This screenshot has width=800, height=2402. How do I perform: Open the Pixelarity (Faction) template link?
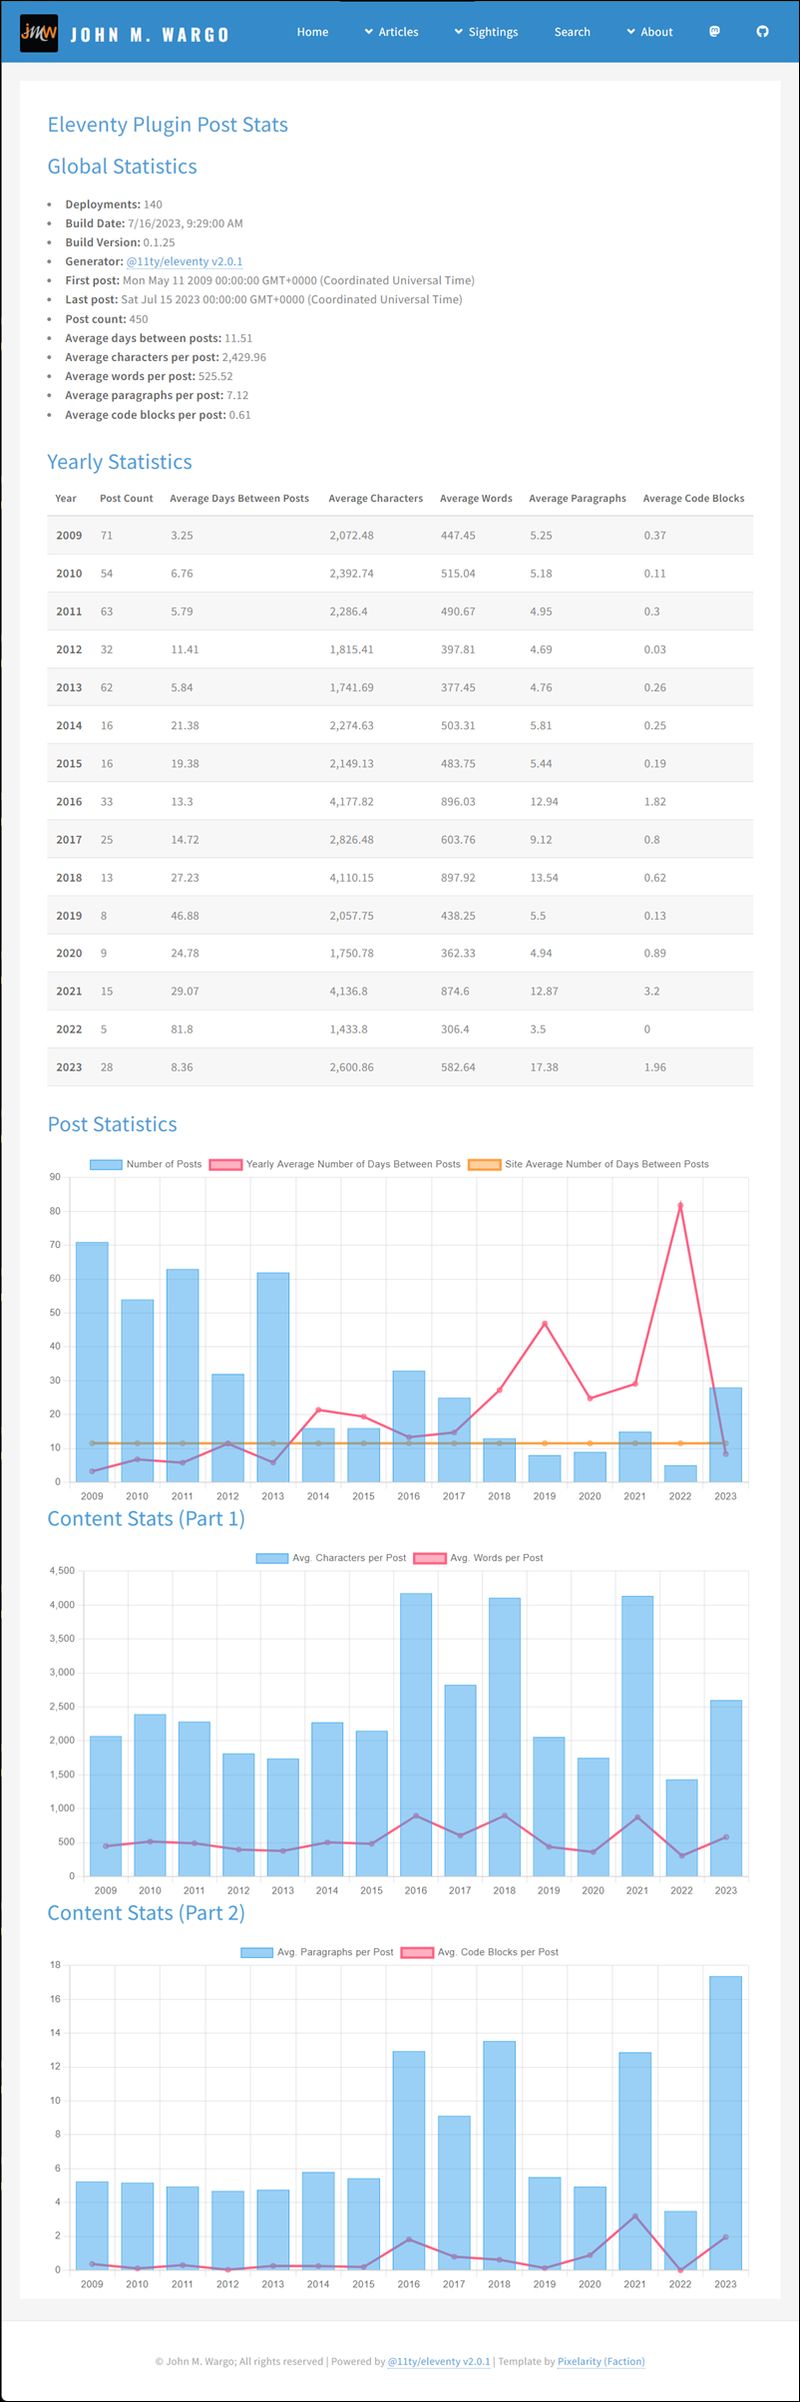coord(601,2361)
